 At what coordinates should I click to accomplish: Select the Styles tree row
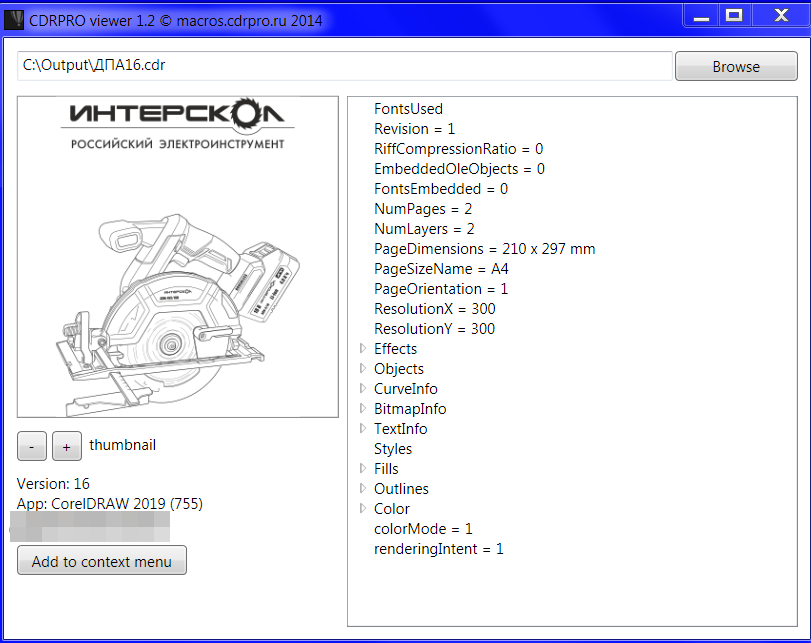pyautogui.click(x=393, y=448)
